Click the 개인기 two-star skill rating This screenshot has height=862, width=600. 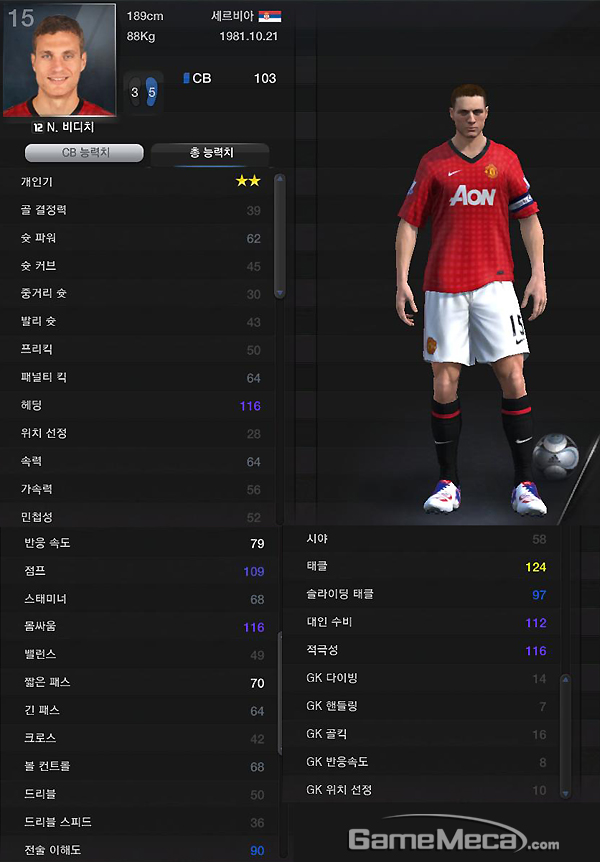[x=248, y=181]
